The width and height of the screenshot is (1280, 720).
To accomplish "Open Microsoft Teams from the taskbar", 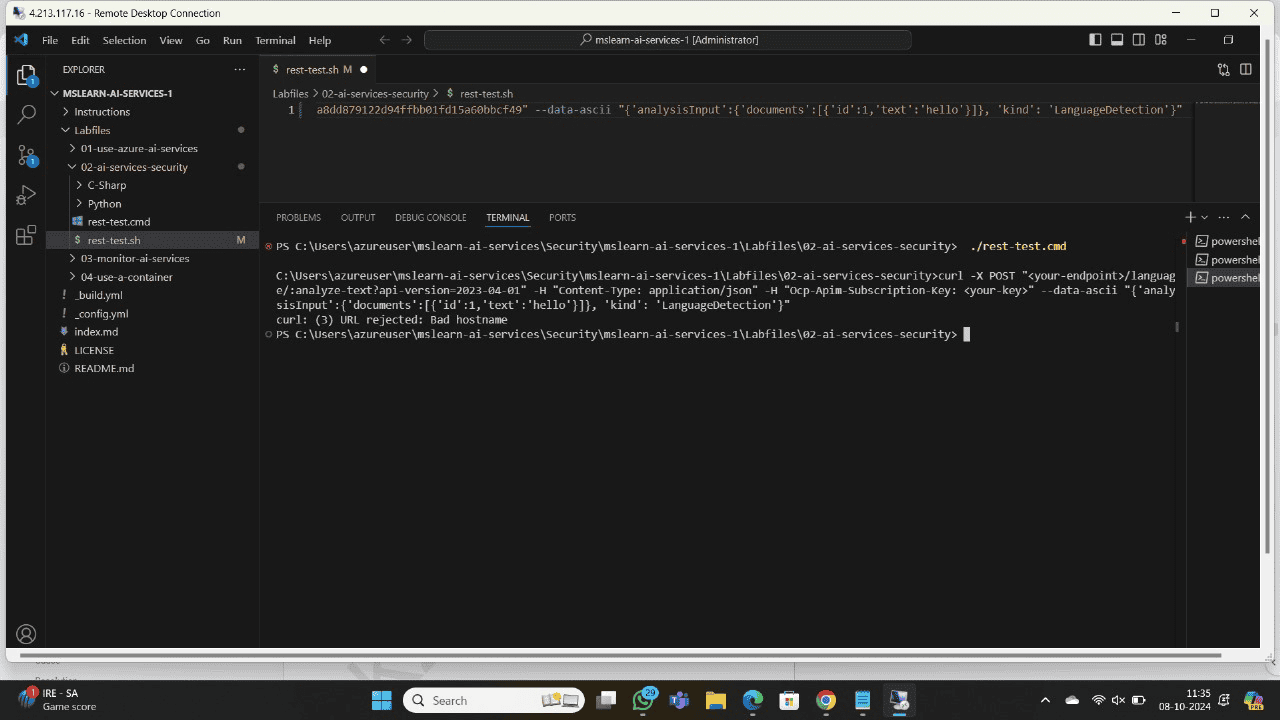I will pyautogui.click(x=679, y=700).
